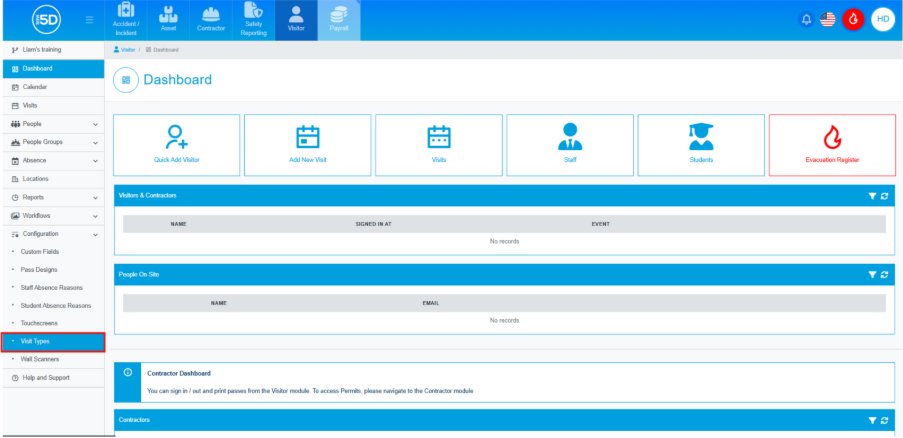This screenshot has width=903, height=438.
Task: Open Custom Fields under Configuration
Action: pos(54,252)
